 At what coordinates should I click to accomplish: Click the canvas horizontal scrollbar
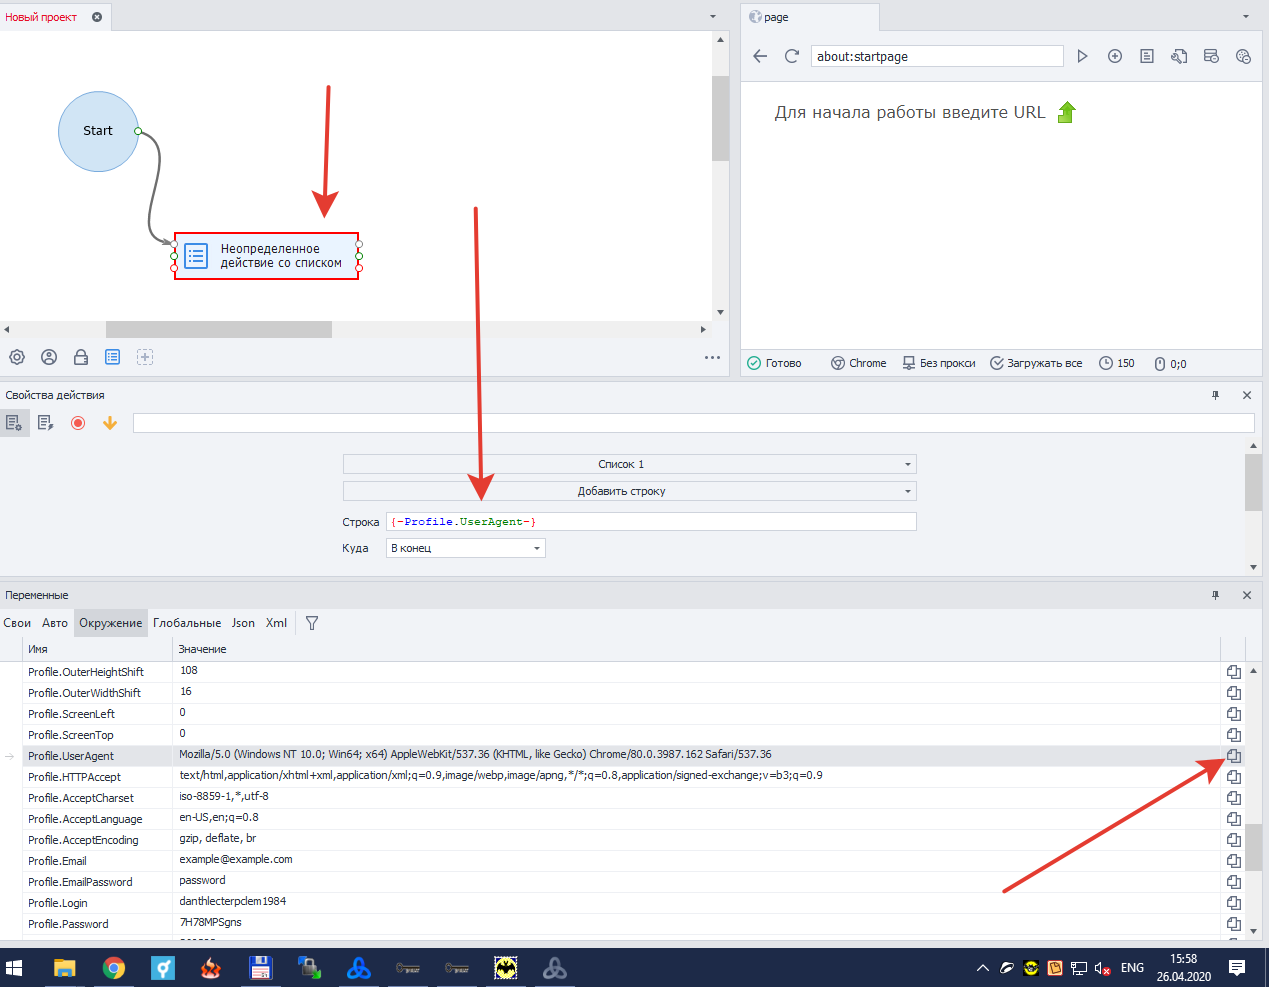pos(218,329)
